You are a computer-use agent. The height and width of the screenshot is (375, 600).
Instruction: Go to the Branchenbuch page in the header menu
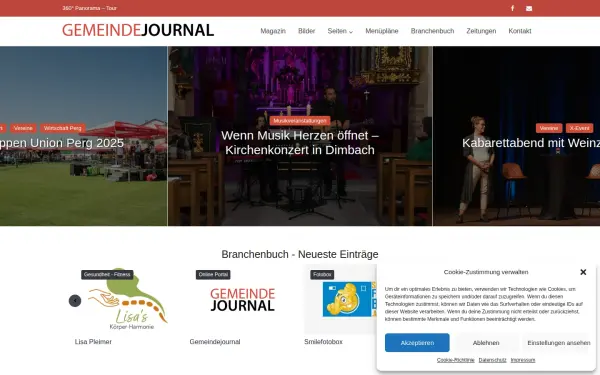coord(432,31)
